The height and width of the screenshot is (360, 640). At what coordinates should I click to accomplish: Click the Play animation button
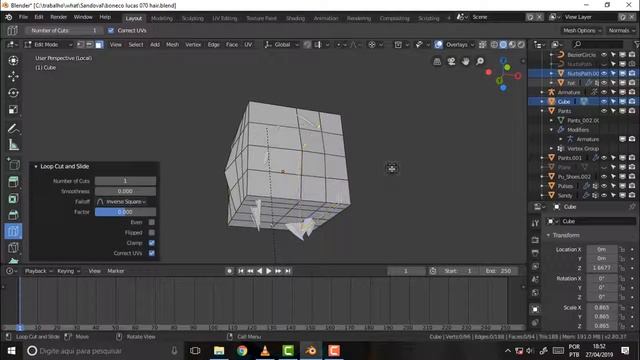269,271
